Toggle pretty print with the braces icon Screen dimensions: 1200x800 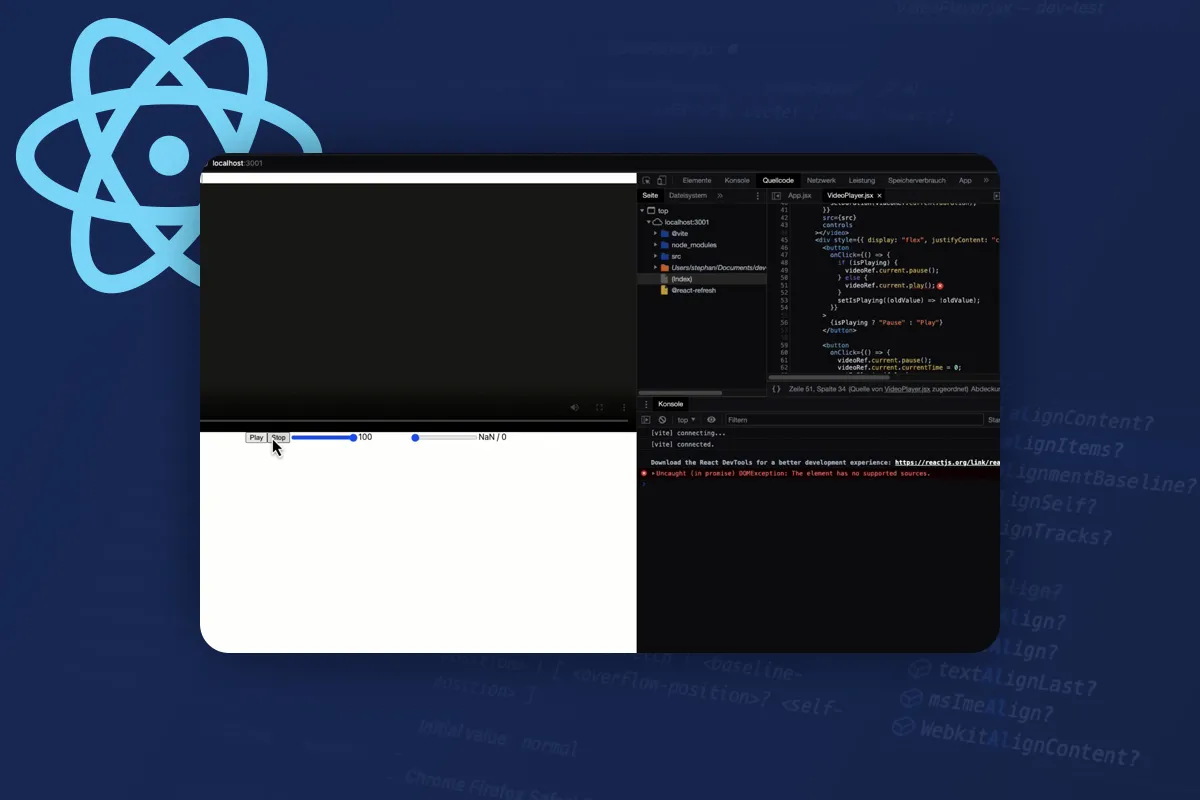776,388
